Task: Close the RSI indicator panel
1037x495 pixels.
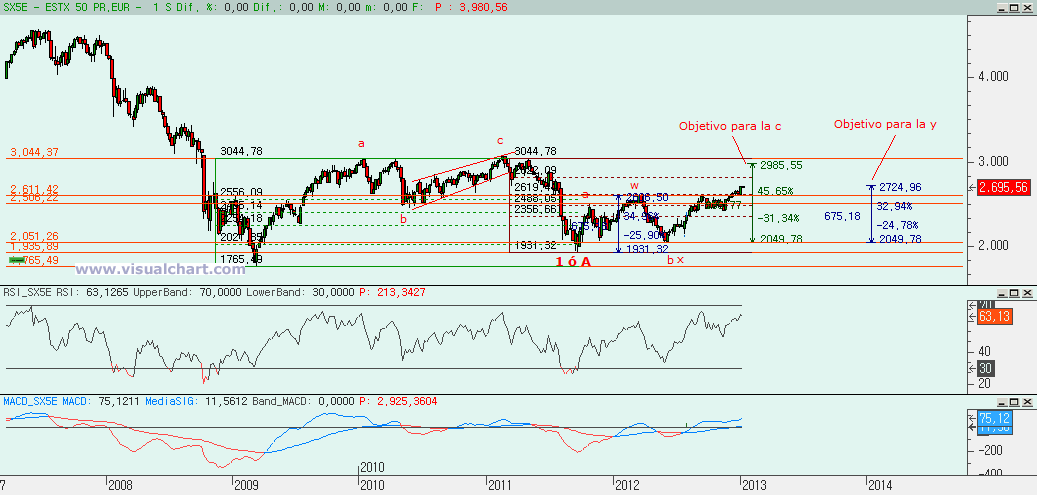Action: [1026, 292]
